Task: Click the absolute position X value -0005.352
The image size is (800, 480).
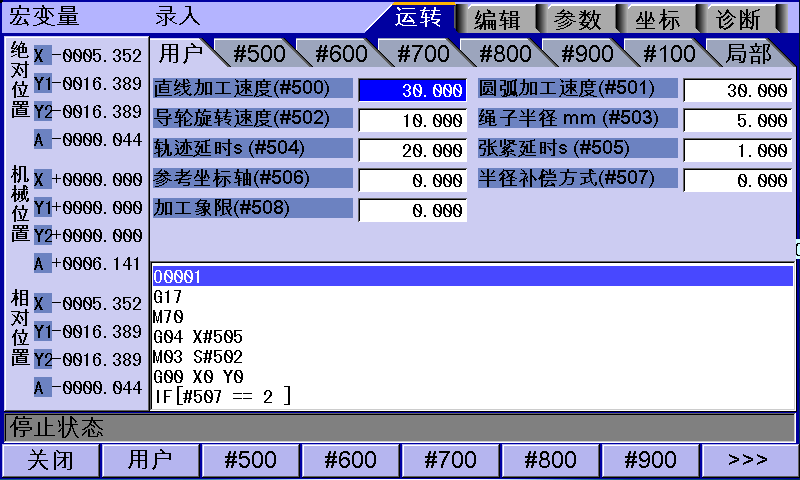Action: 97,55
